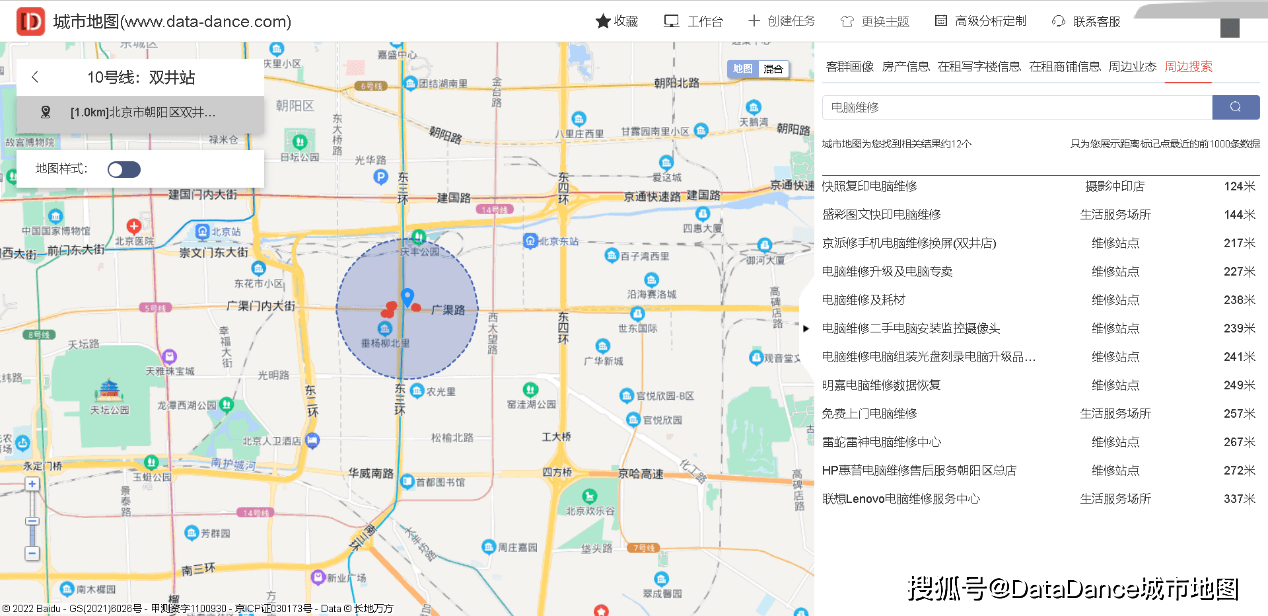Switch map to 地图 view

[742, 69]
